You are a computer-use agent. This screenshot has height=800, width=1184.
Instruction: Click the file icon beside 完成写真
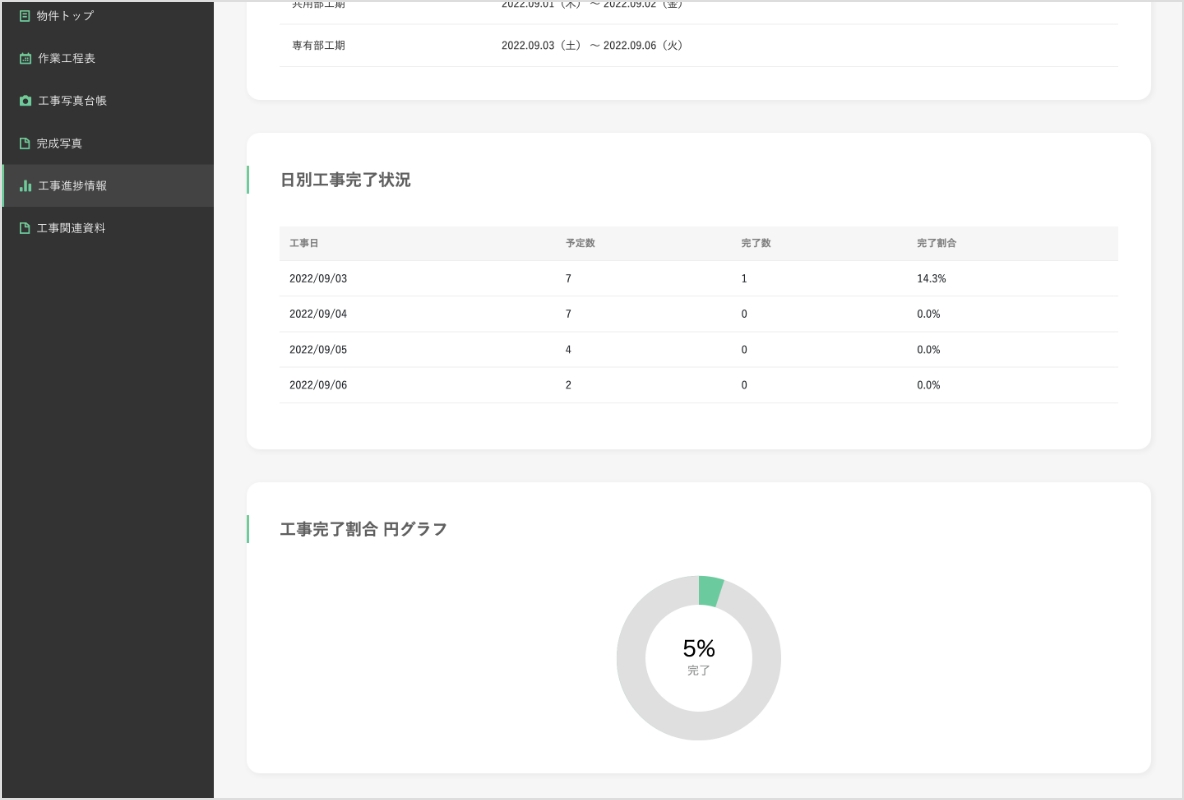25,144
